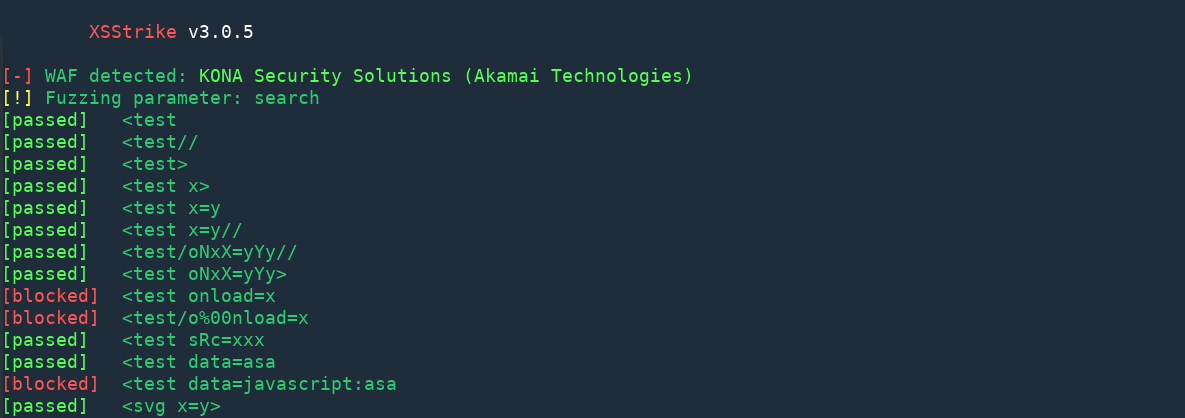1185x418 pixels.
Task: Click [blocked] status beside data=javascript:asa
Action: point(50,384)
